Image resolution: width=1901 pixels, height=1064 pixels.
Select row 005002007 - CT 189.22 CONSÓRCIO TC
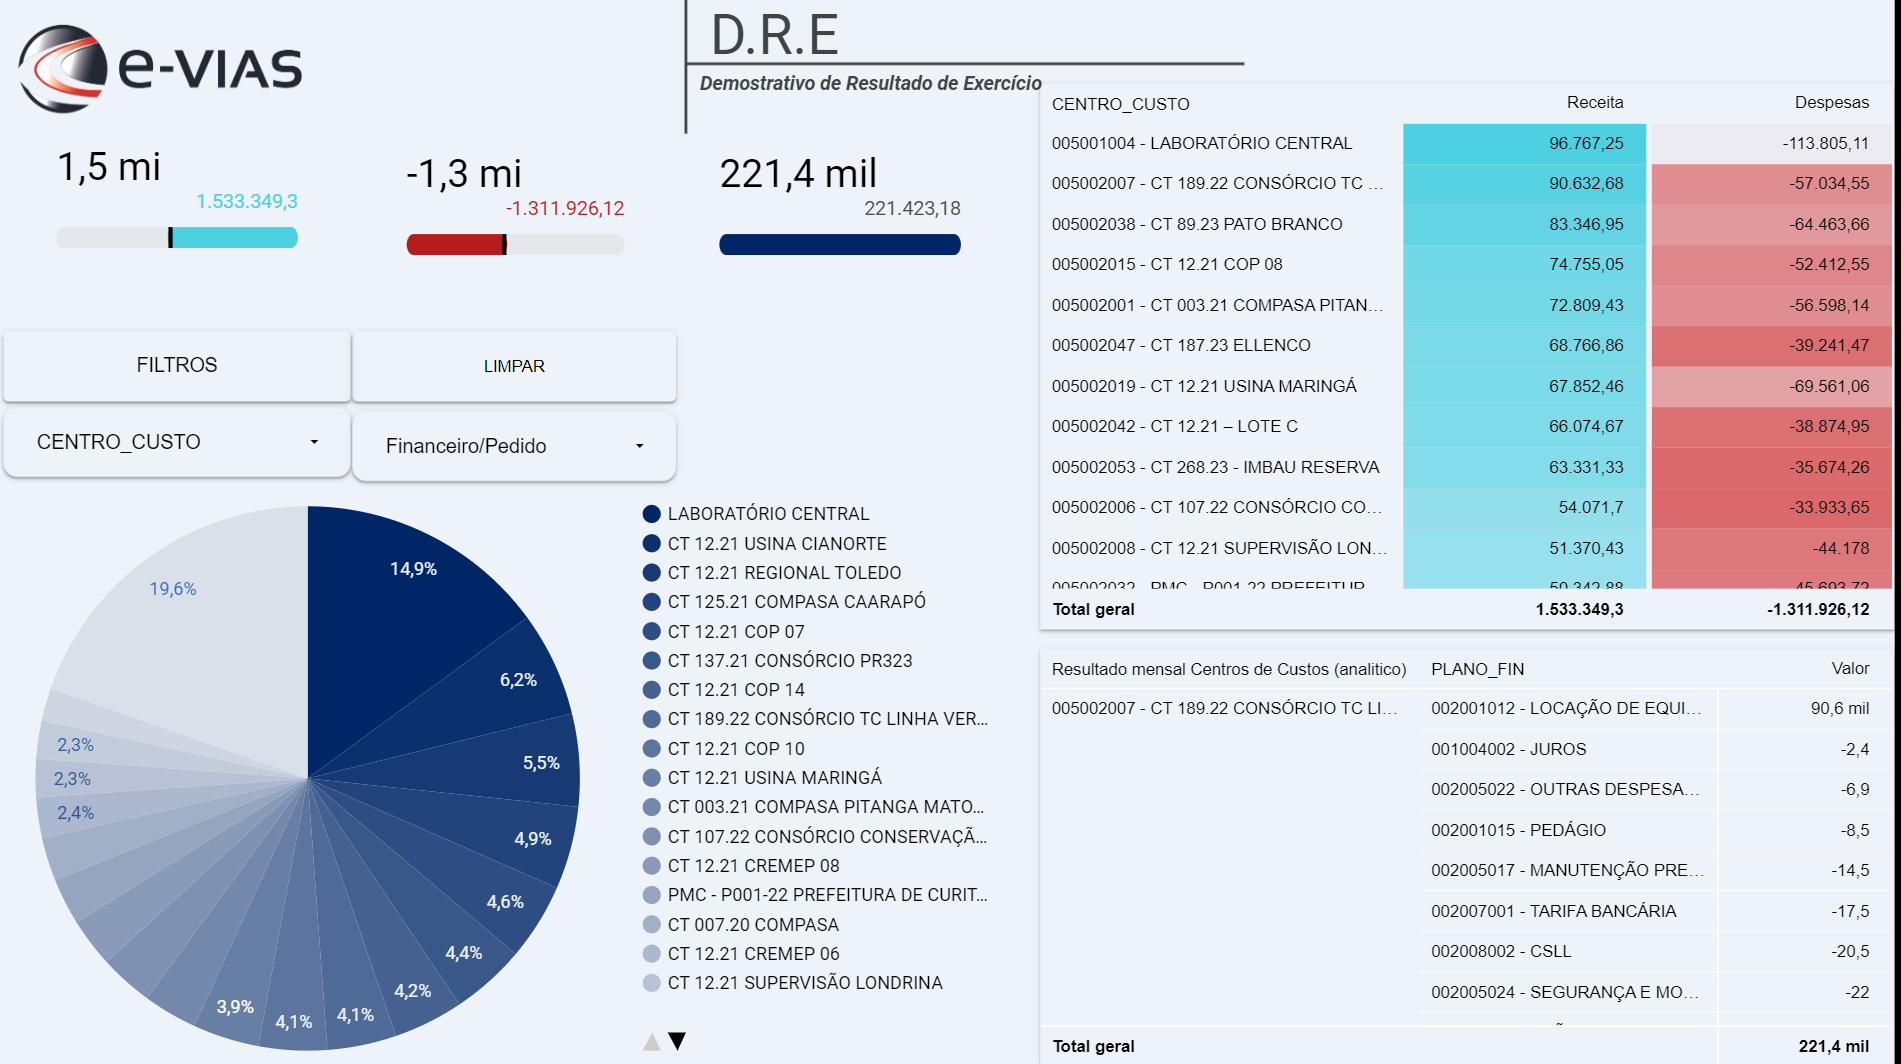pyautogui.click(x=1466, y=184)
